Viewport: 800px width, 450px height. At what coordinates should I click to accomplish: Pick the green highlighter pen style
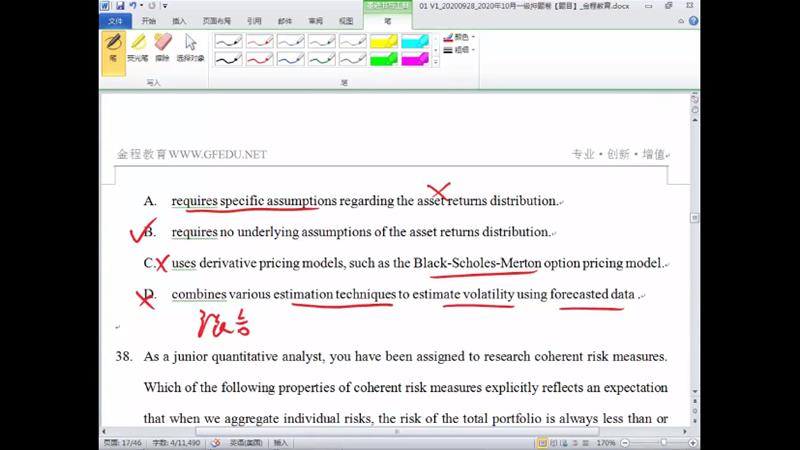(x=383, y=60)
